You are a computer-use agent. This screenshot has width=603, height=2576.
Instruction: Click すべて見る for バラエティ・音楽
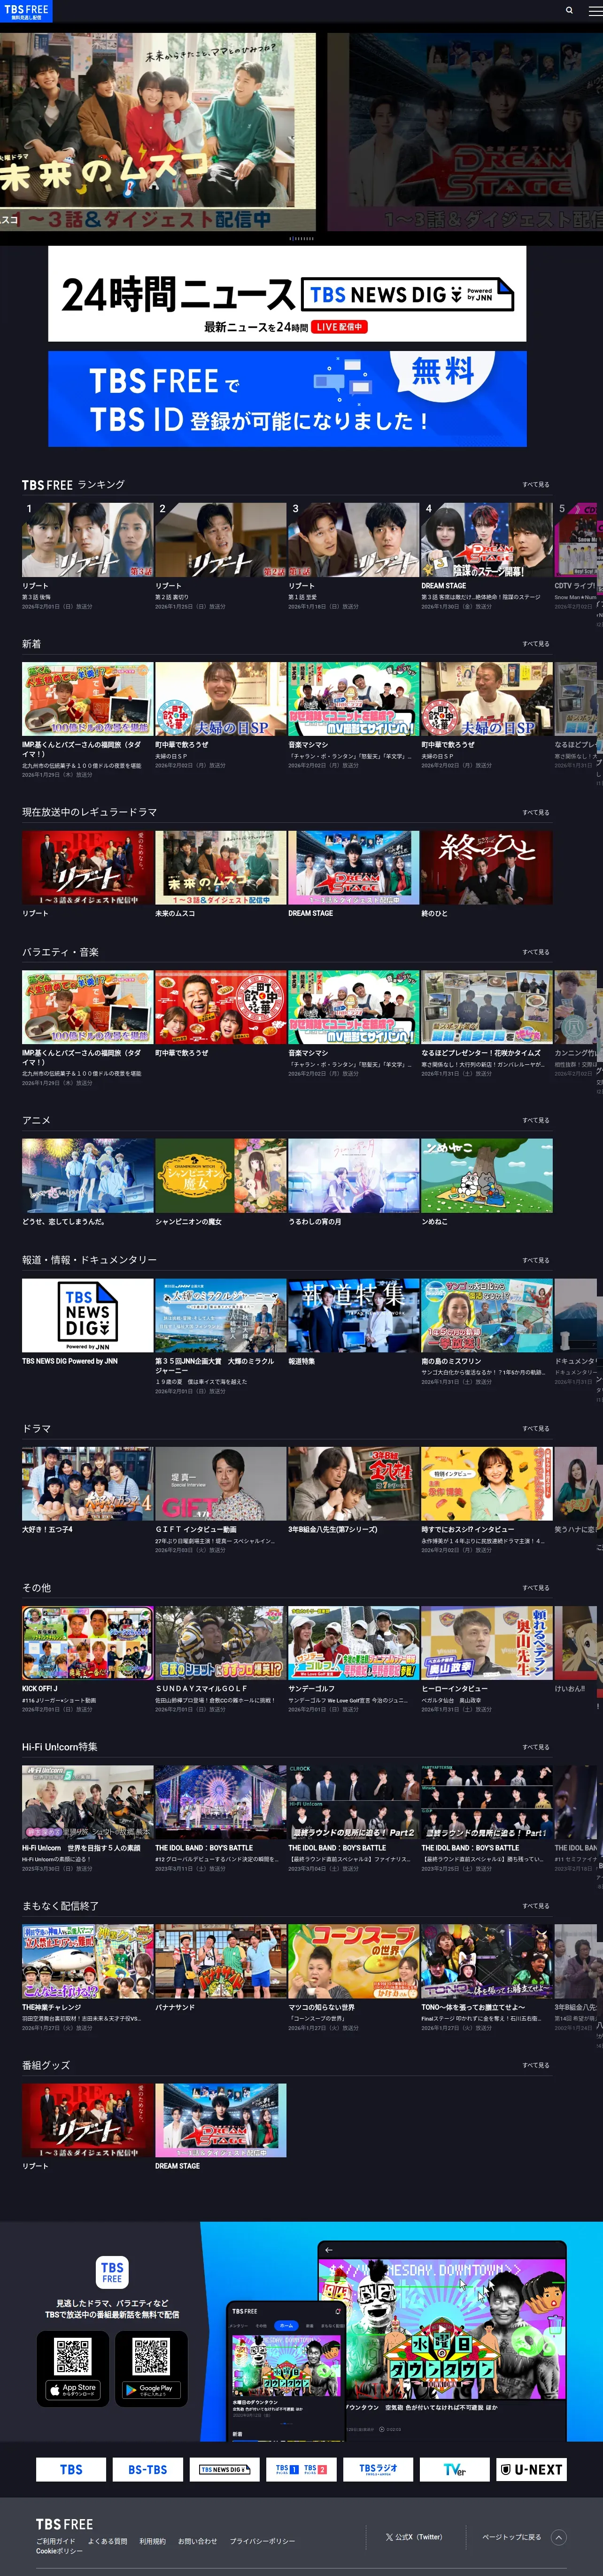click(x=535, y=952)
